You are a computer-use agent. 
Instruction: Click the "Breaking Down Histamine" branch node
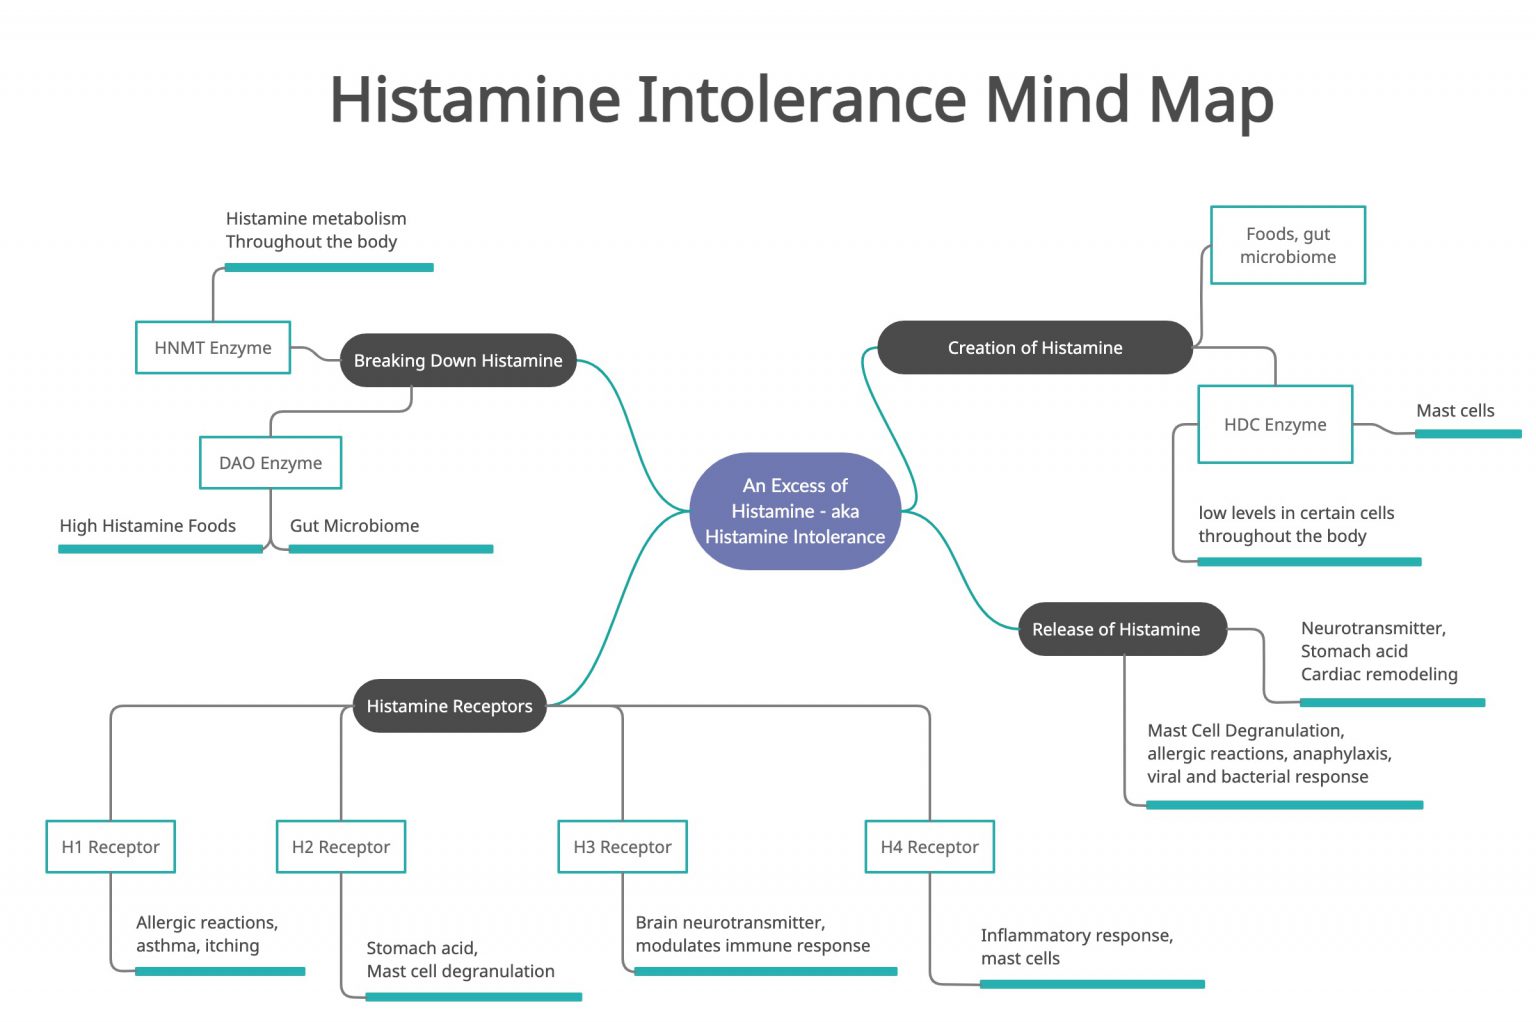tap(457, 360)
